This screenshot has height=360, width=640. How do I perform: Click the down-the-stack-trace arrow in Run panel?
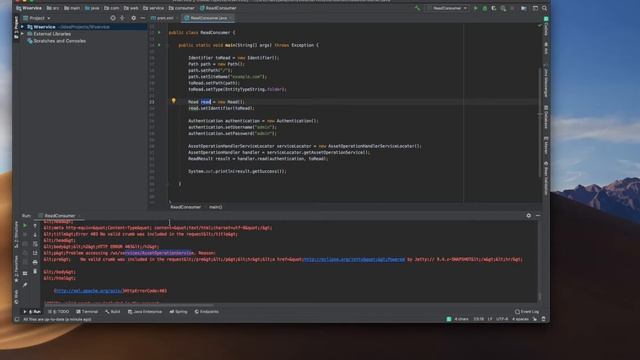pyautogui.click(x=35, y=235)
